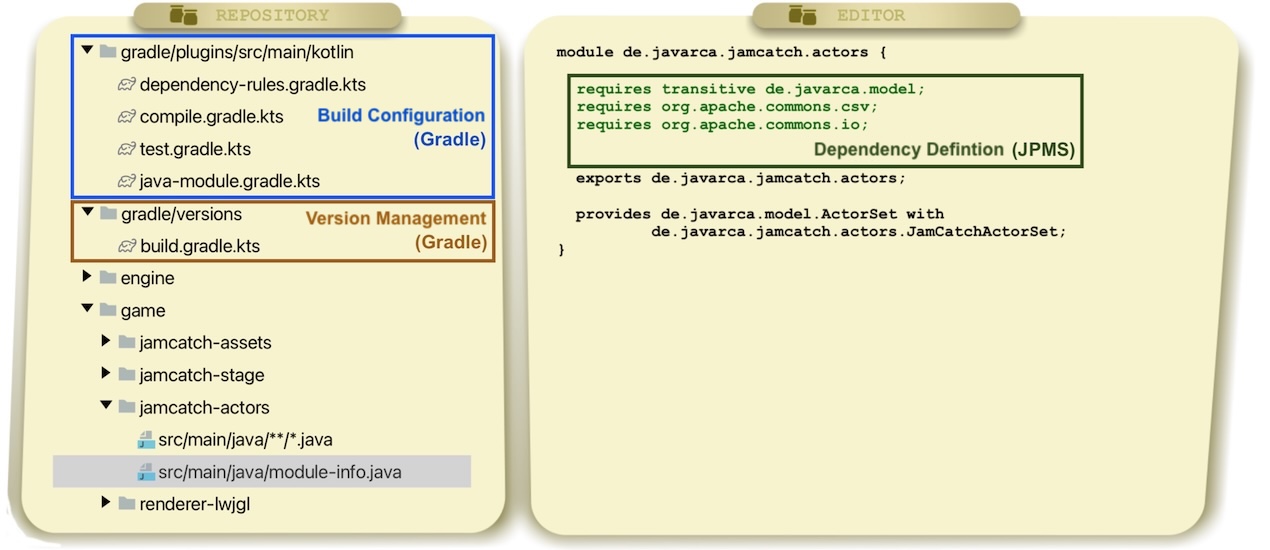
Task: Click the provides de.javarca.model.ActorSet line
Action: click(760, 213)
